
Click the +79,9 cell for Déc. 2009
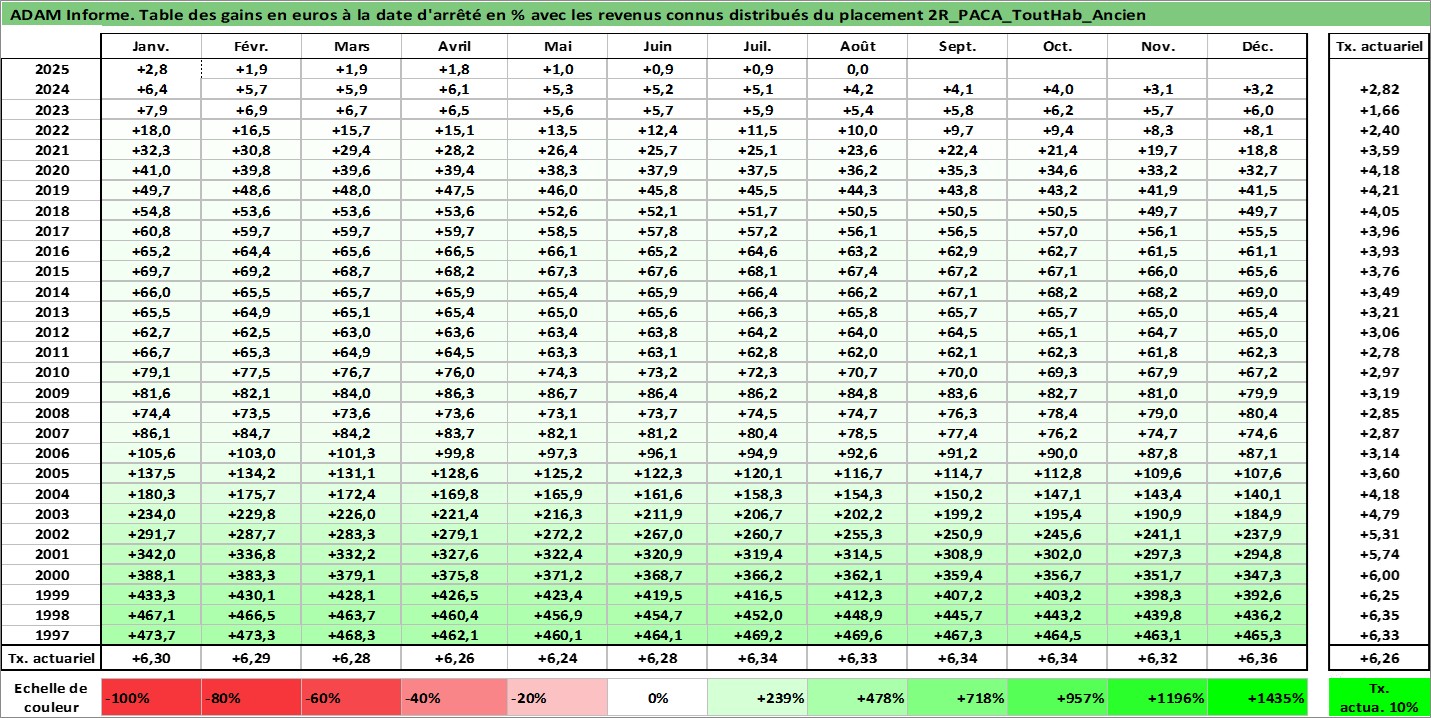(1257, 393)
